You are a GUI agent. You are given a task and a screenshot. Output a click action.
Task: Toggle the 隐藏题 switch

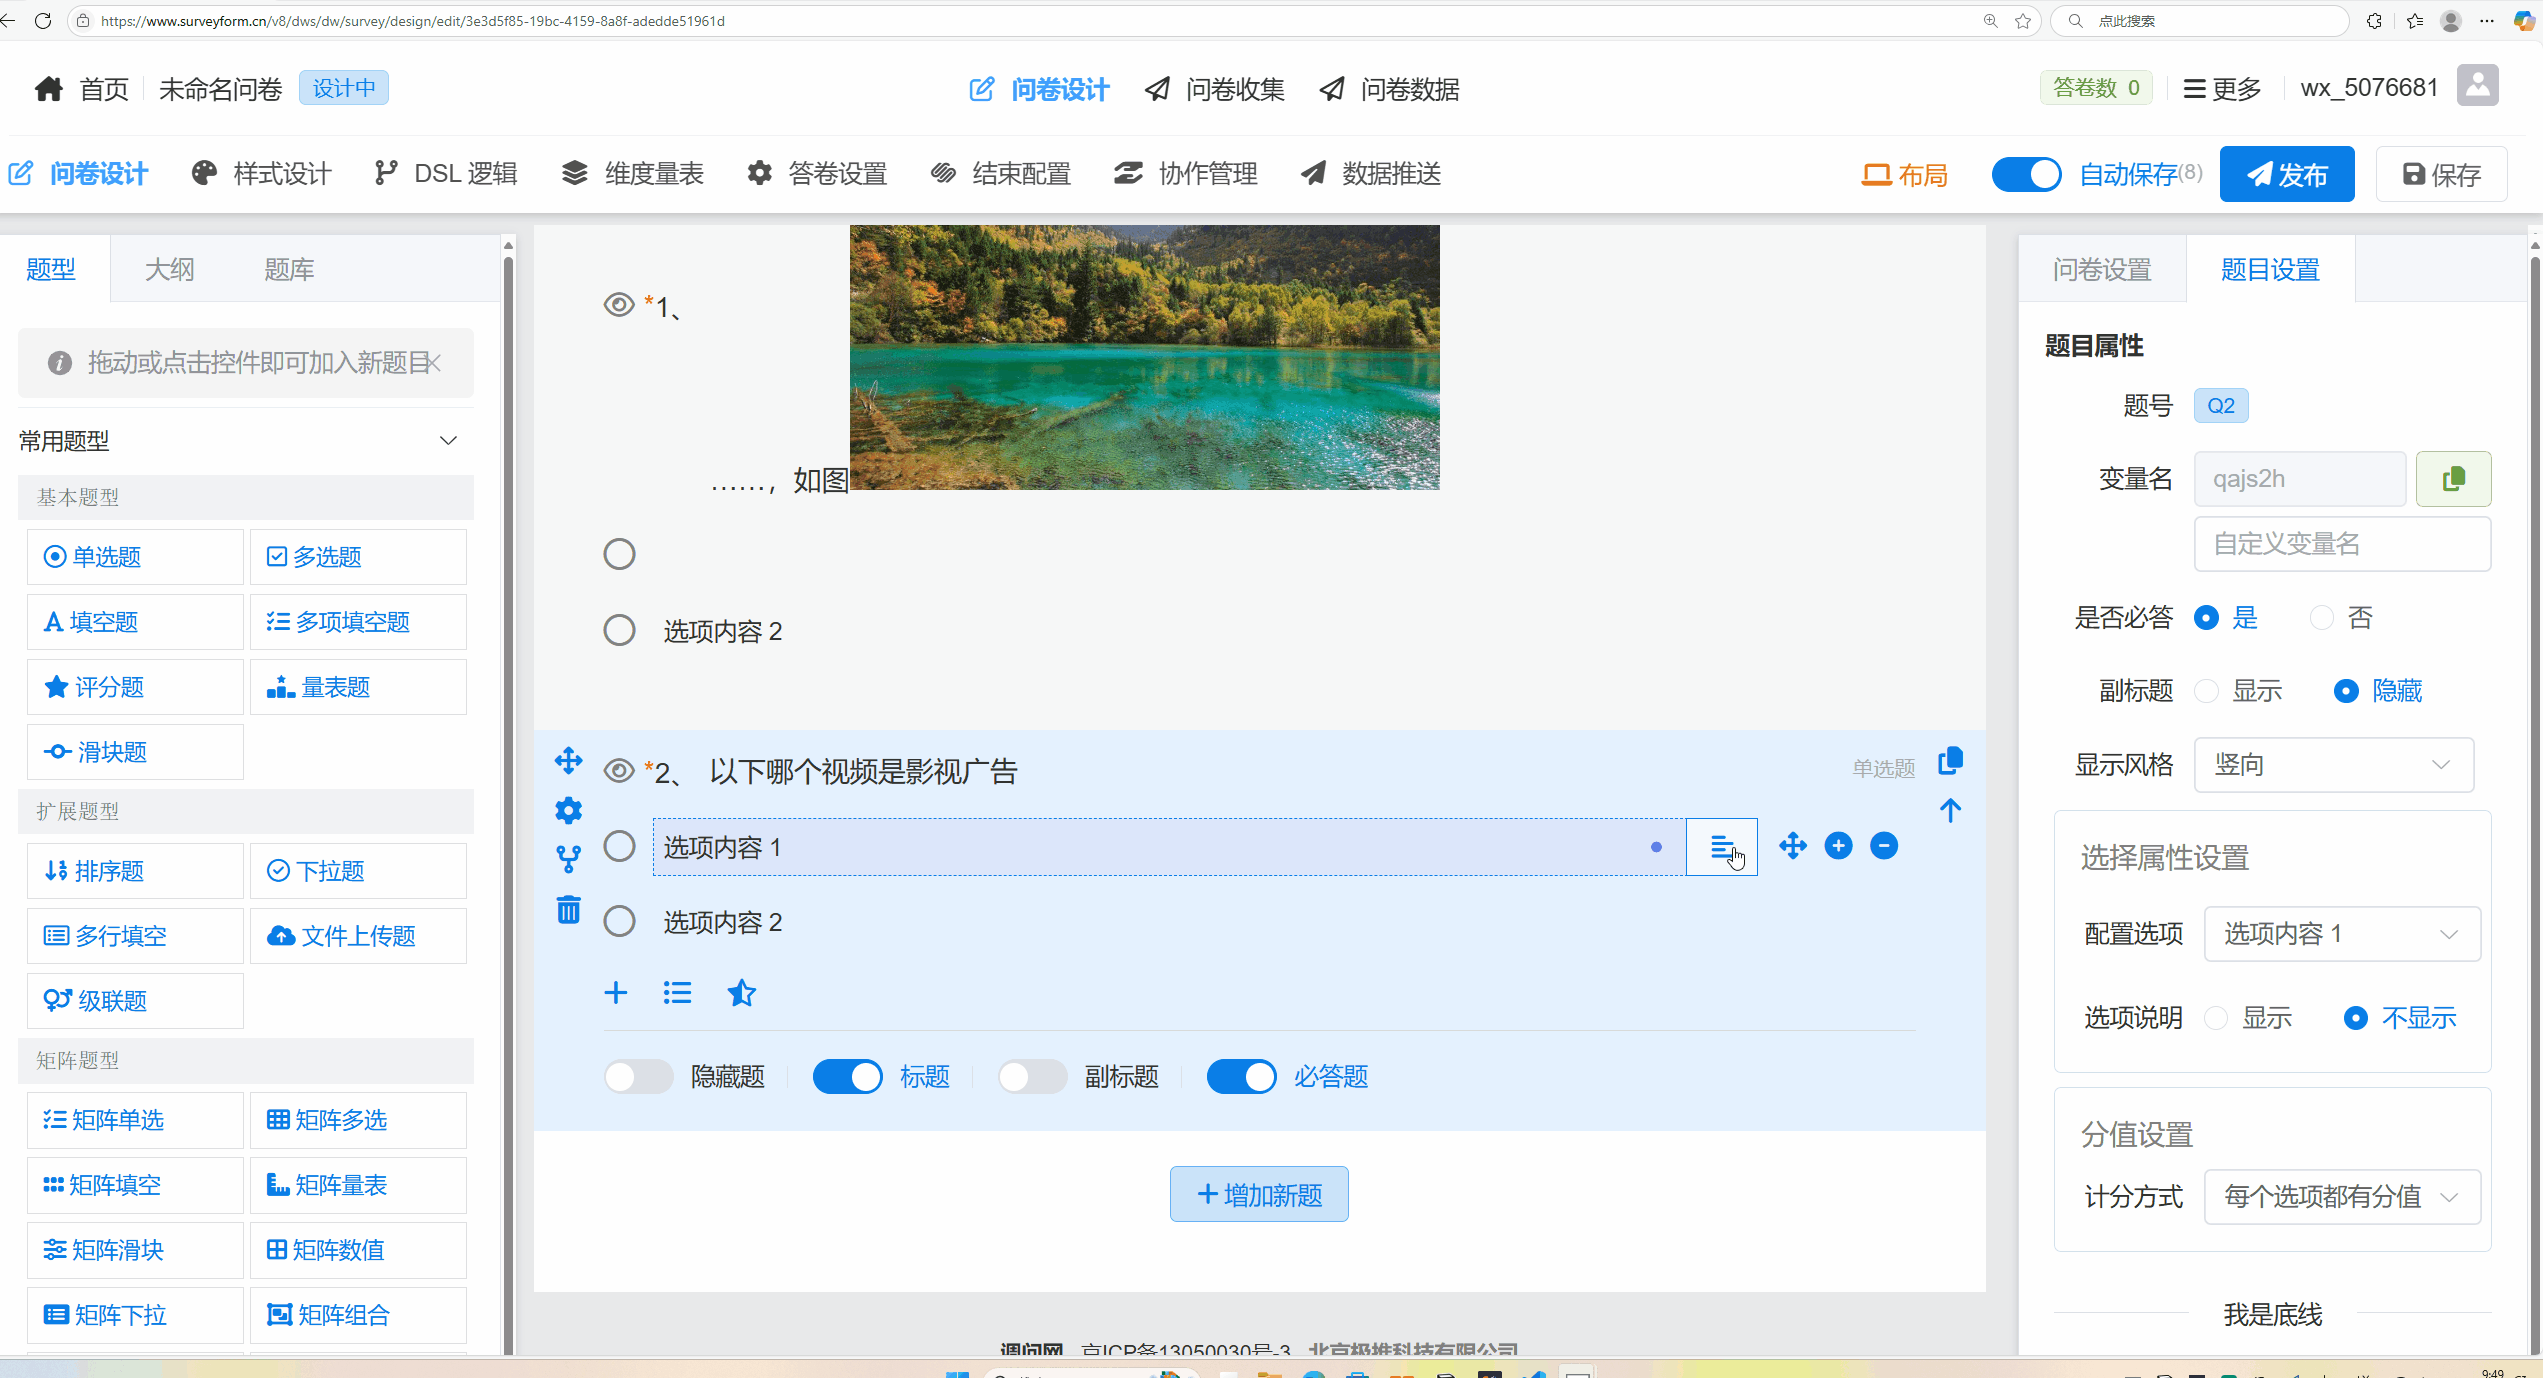pyautogui.click(x=639, y=1077)
